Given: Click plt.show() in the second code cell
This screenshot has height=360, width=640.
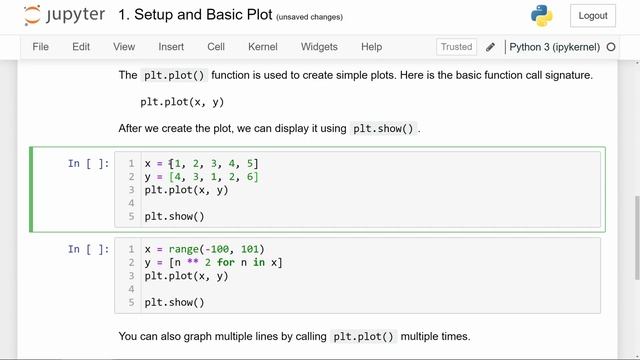Looking at the screenshot, I should pyautogui.click(x=174, y=302).
